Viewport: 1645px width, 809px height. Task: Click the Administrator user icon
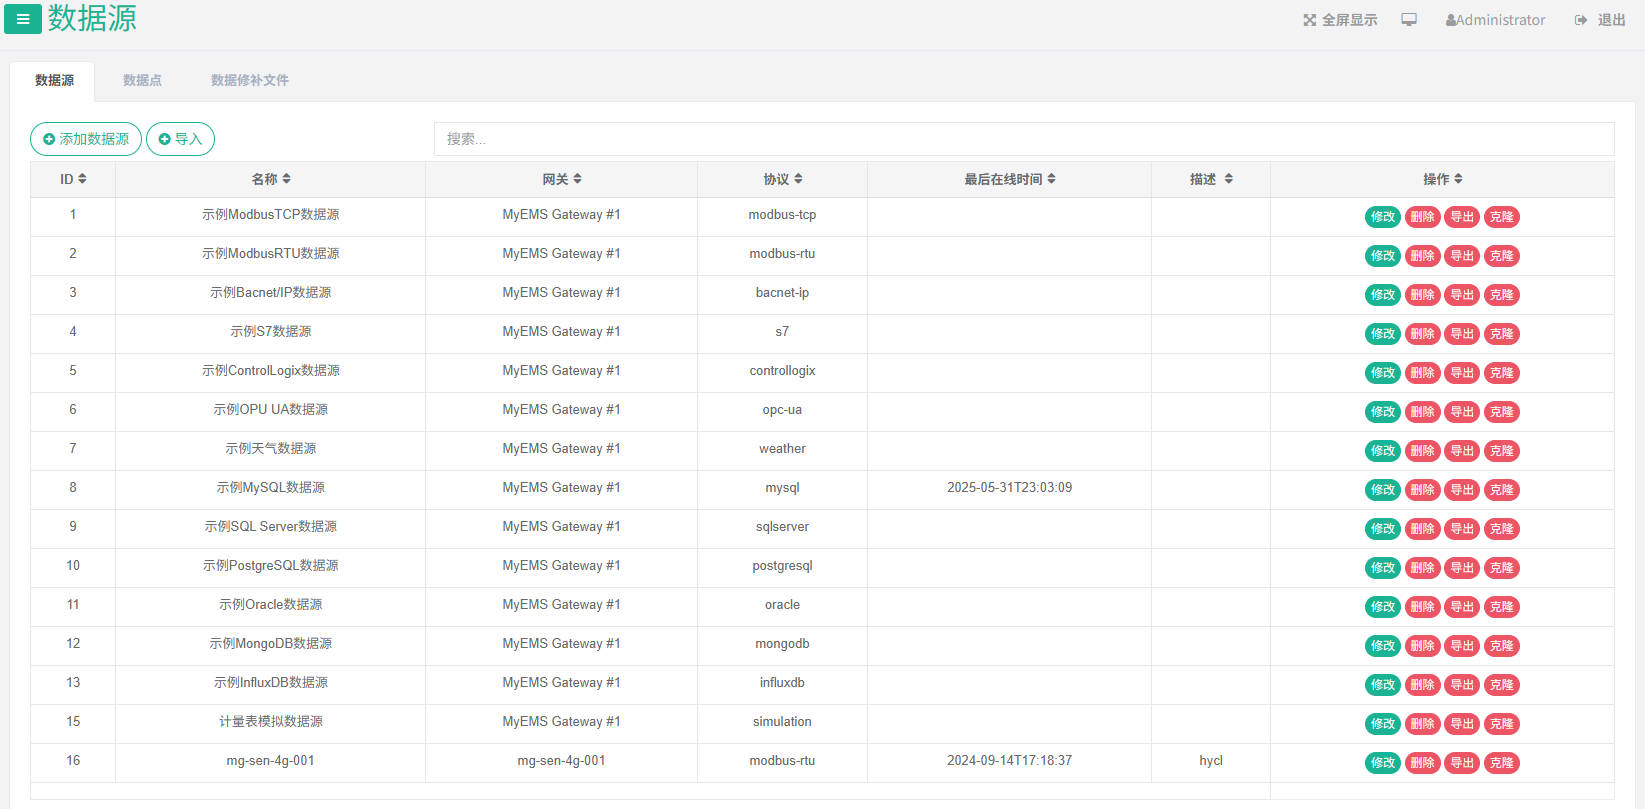(1451, 20)
